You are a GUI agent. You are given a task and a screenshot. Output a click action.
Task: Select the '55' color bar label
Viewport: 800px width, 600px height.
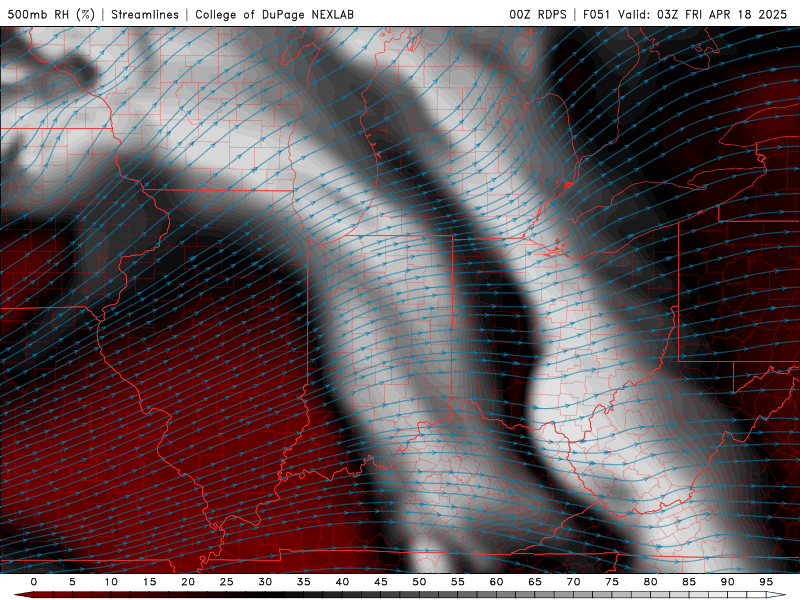pos(458,582)
